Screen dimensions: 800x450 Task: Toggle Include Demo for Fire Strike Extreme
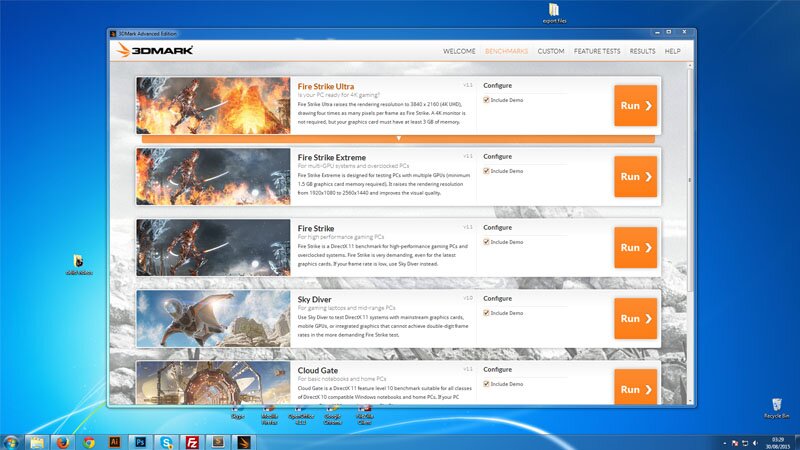point(486,171)
